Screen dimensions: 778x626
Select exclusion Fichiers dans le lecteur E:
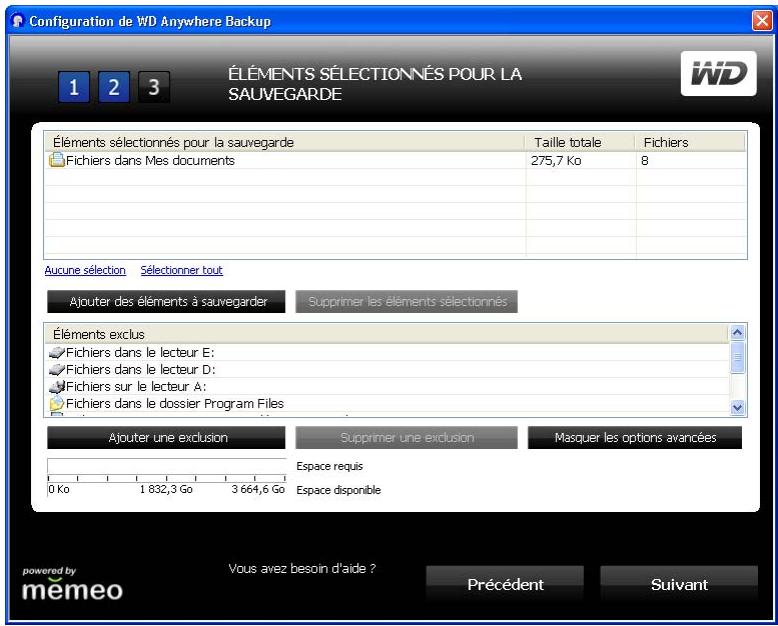click(387, 353)
